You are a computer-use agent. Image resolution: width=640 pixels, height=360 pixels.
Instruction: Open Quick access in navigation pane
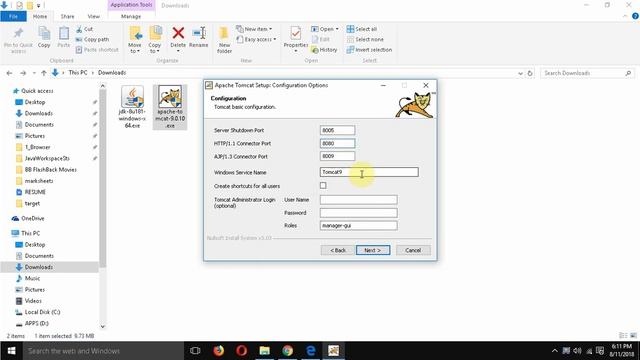coord(37,91)
